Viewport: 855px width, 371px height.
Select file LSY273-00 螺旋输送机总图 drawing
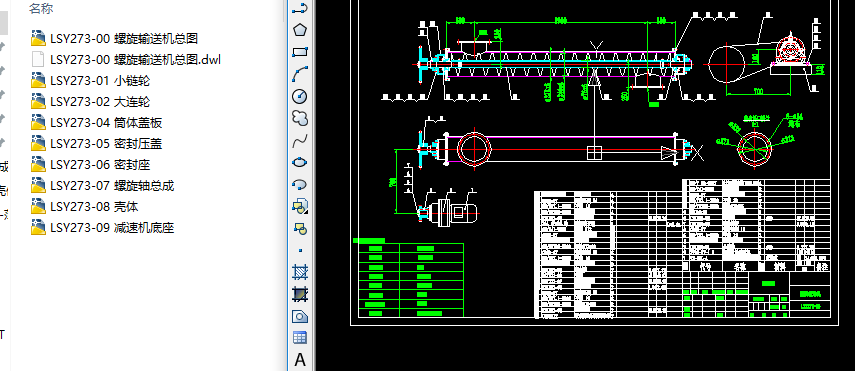click(x=115, y=38)
